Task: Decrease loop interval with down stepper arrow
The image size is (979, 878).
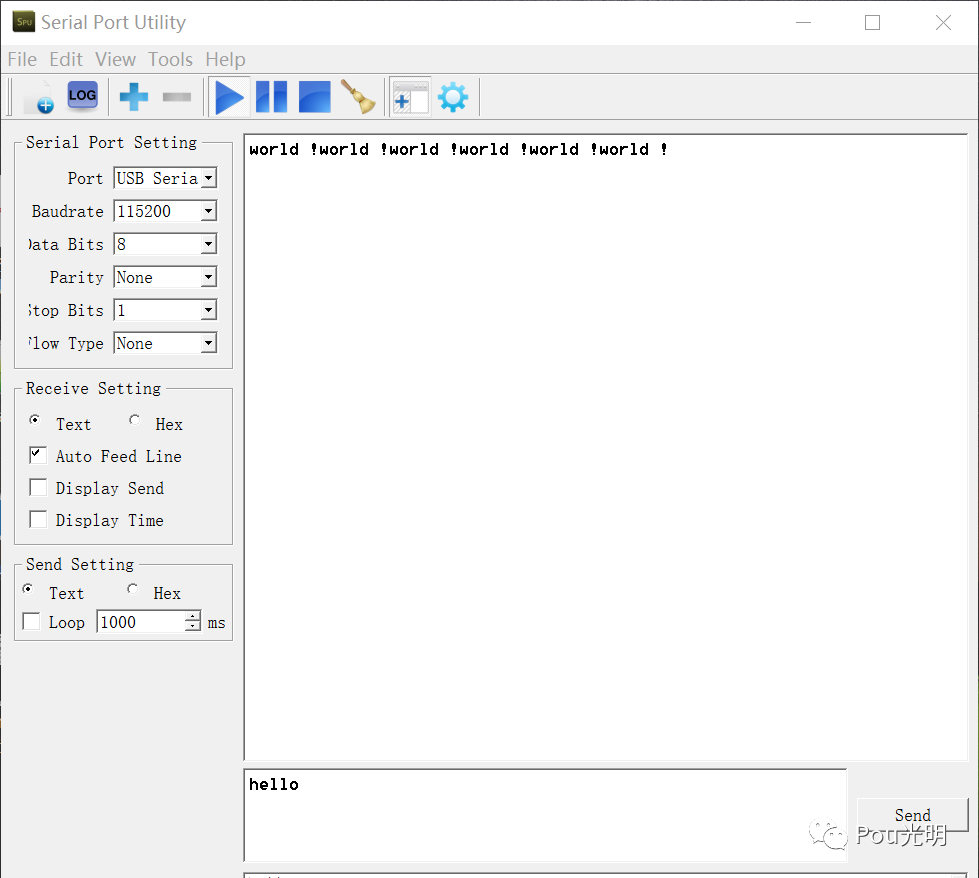Action: pos(193,627)
